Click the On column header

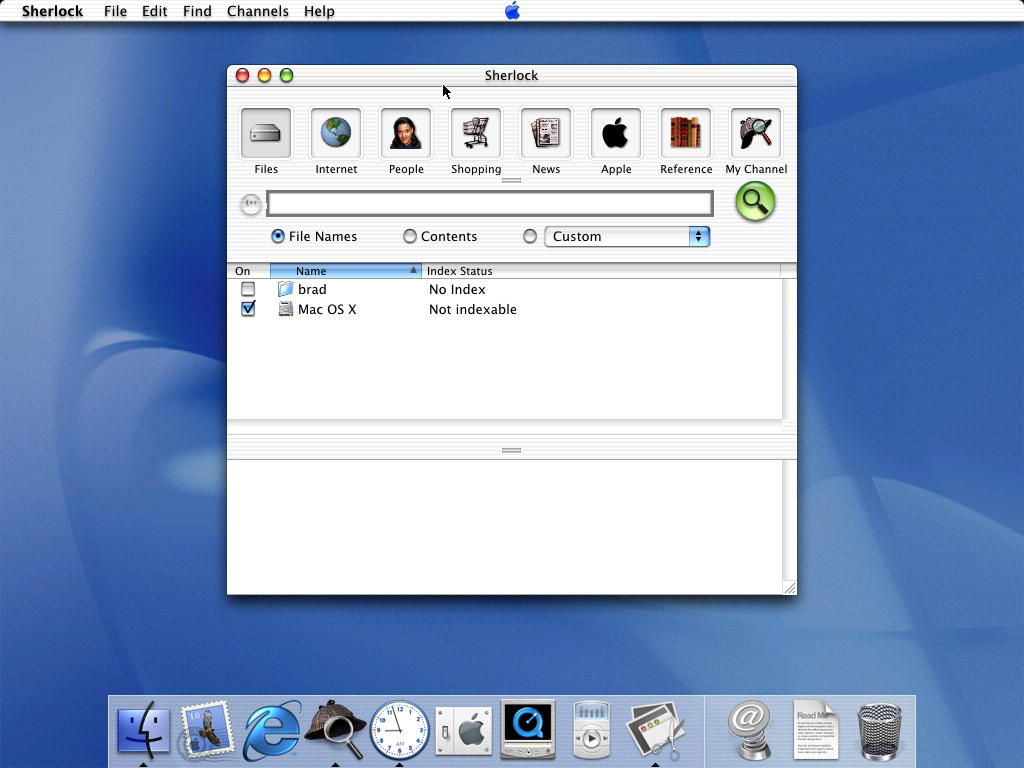pos(248,270)
